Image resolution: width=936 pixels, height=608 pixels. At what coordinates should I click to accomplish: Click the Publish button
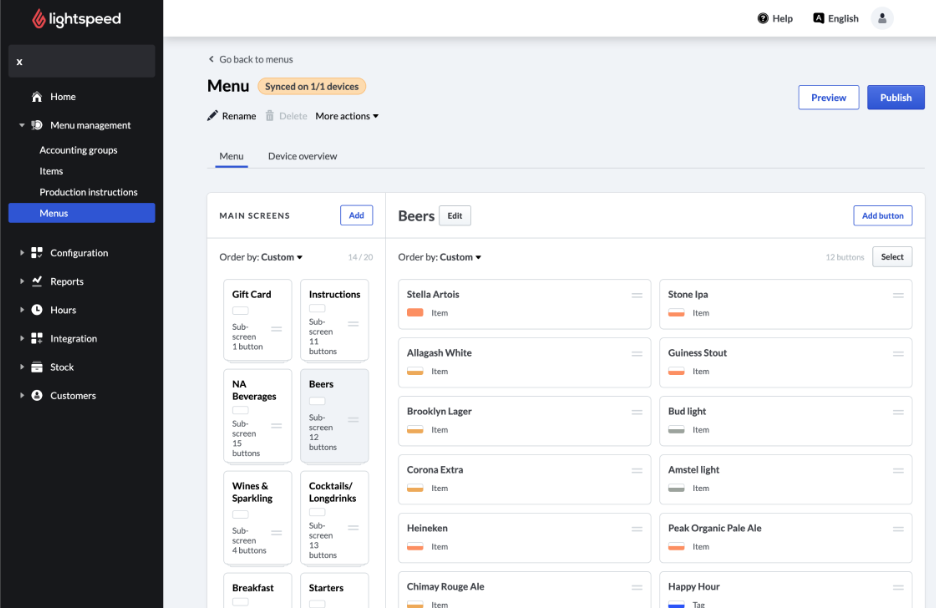pyautogui.click(x=895, y=97)
